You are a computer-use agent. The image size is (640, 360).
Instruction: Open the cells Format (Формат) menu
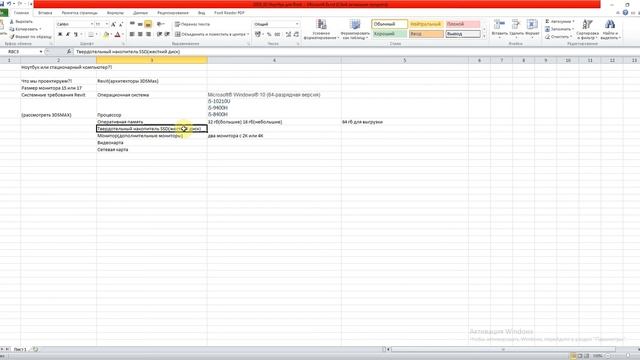[532, 29]
